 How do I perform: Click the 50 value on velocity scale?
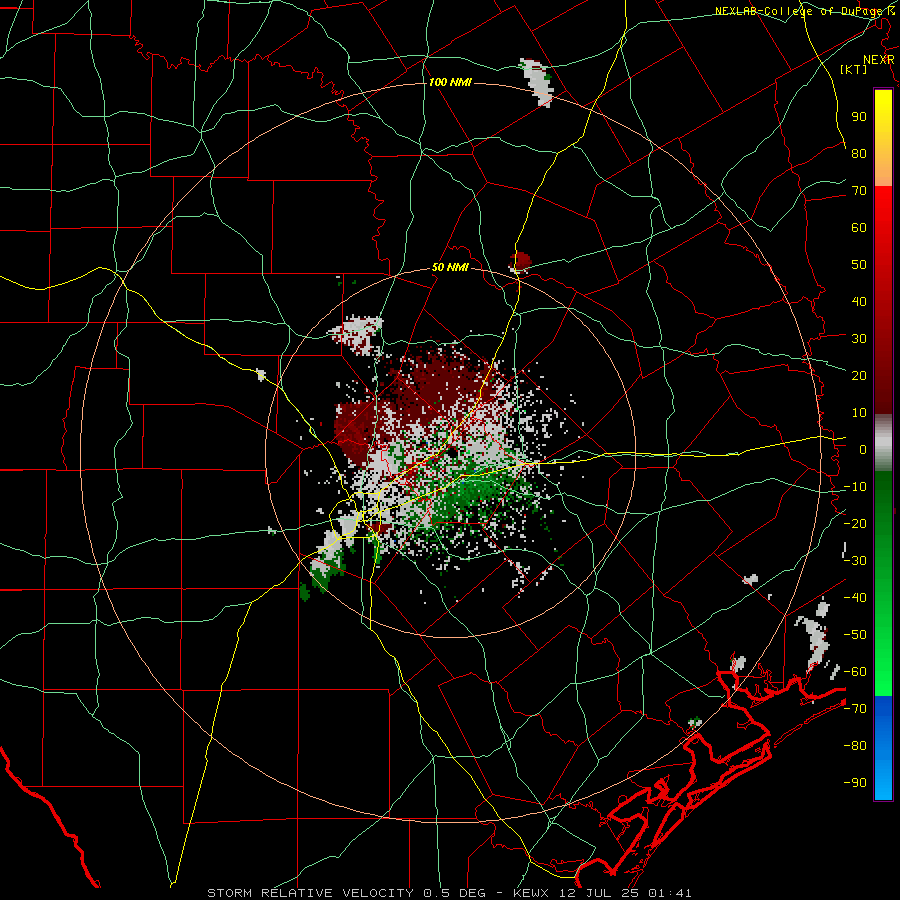coord(859,265)
